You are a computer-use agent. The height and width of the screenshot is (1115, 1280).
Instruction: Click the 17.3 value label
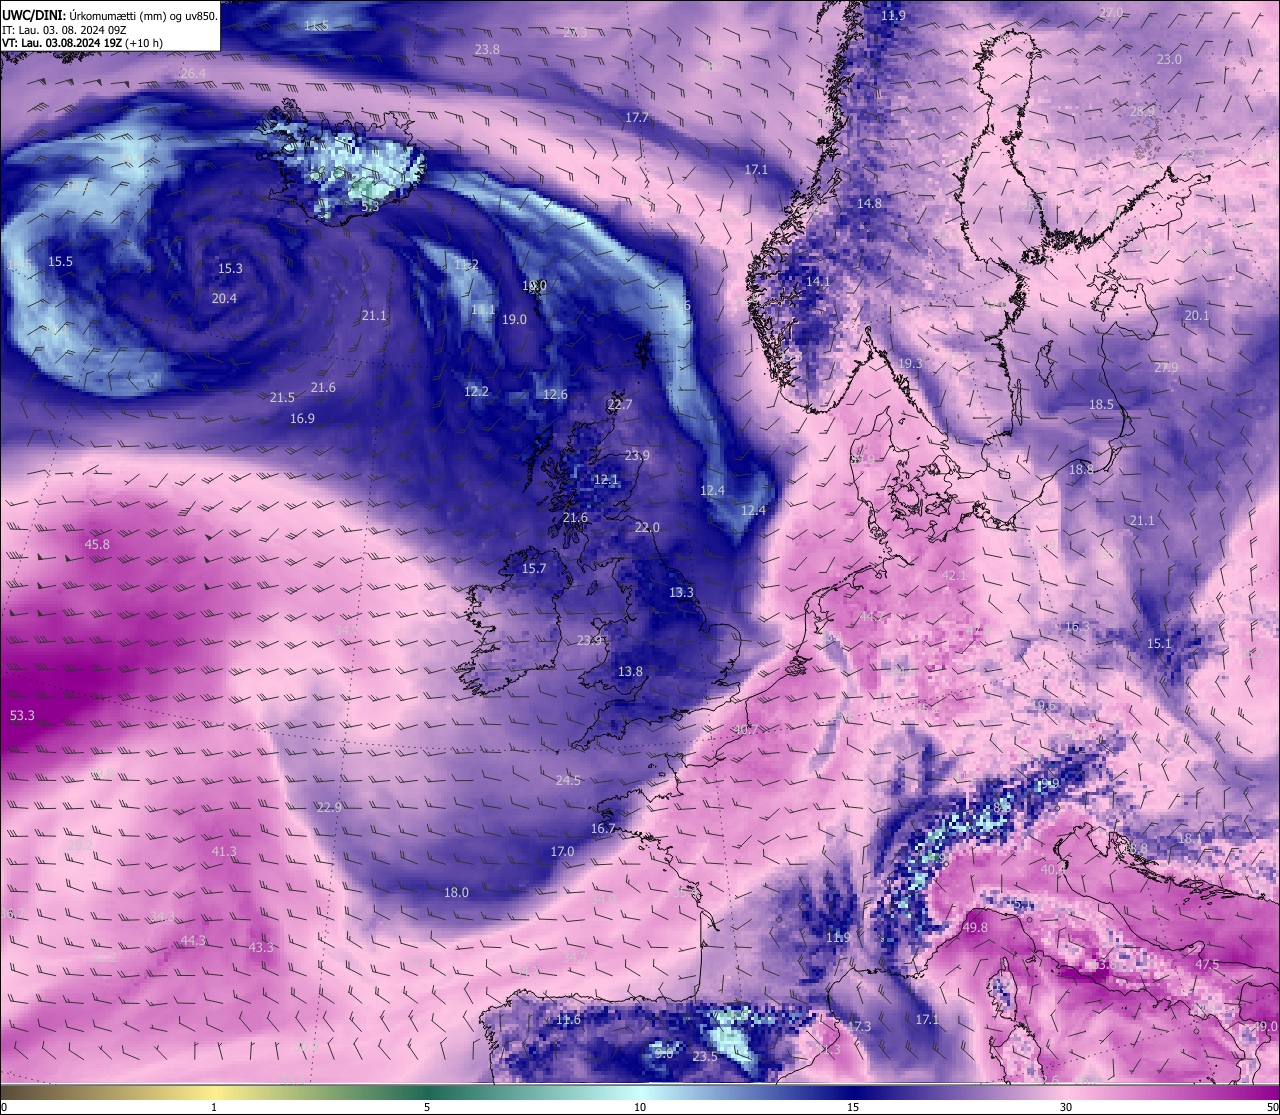point(859,1026)
